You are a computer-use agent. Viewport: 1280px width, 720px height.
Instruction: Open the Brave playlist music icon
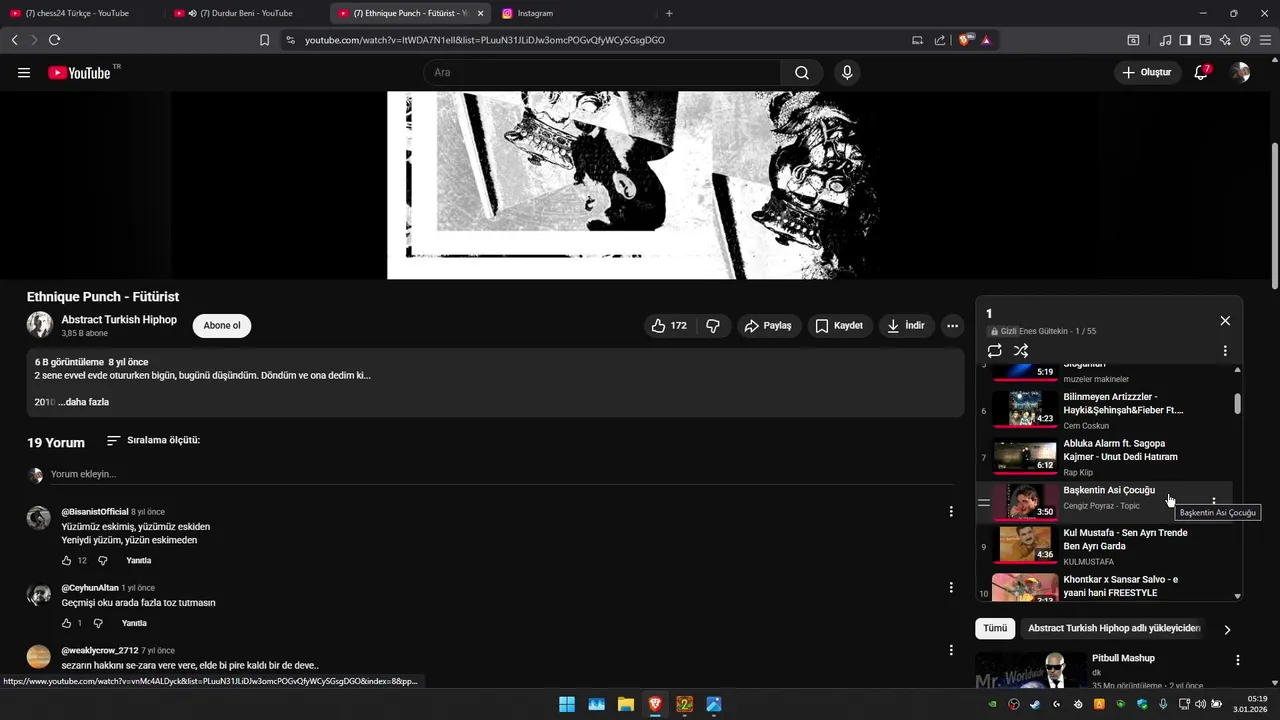pos(1165,40)
